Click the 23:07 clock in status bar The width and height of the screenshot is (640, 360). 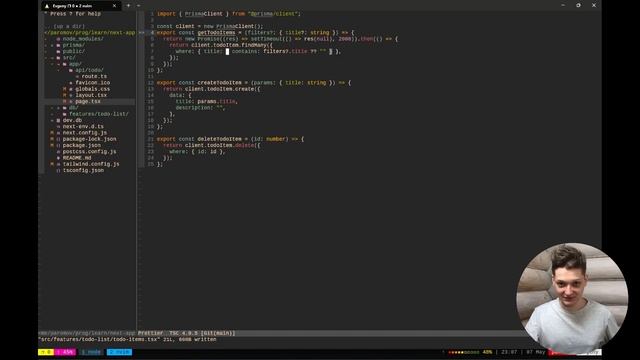click(509, 352)
